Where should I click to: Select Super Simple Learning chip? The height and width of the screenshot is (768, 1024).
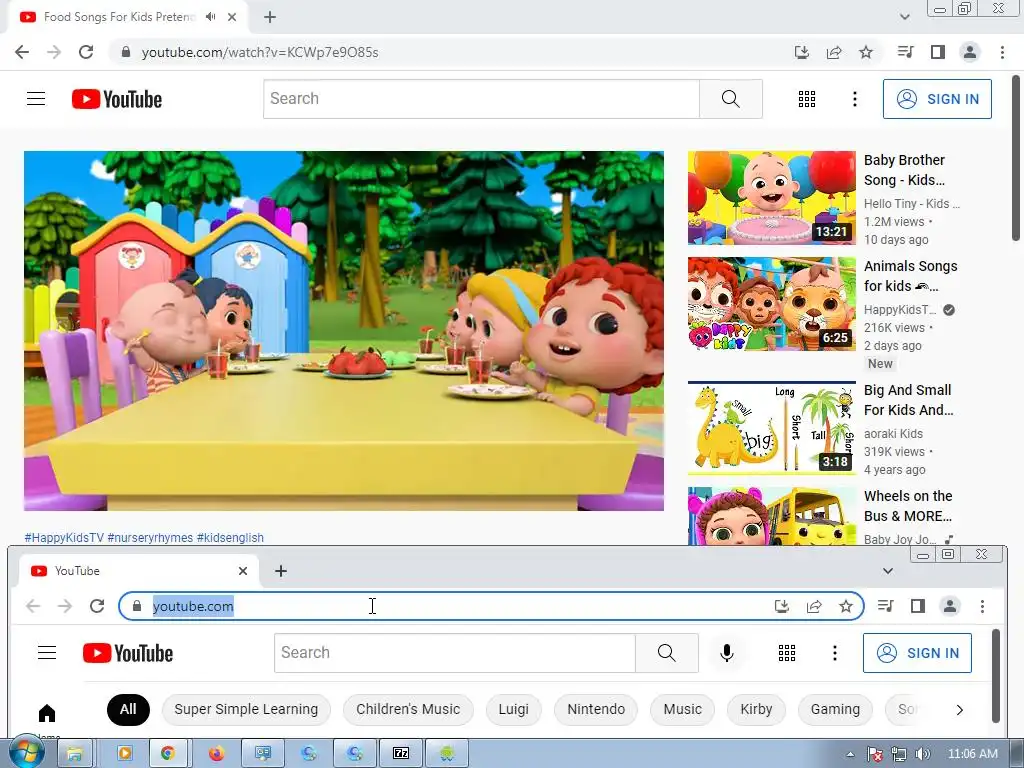tap(246, 709)
